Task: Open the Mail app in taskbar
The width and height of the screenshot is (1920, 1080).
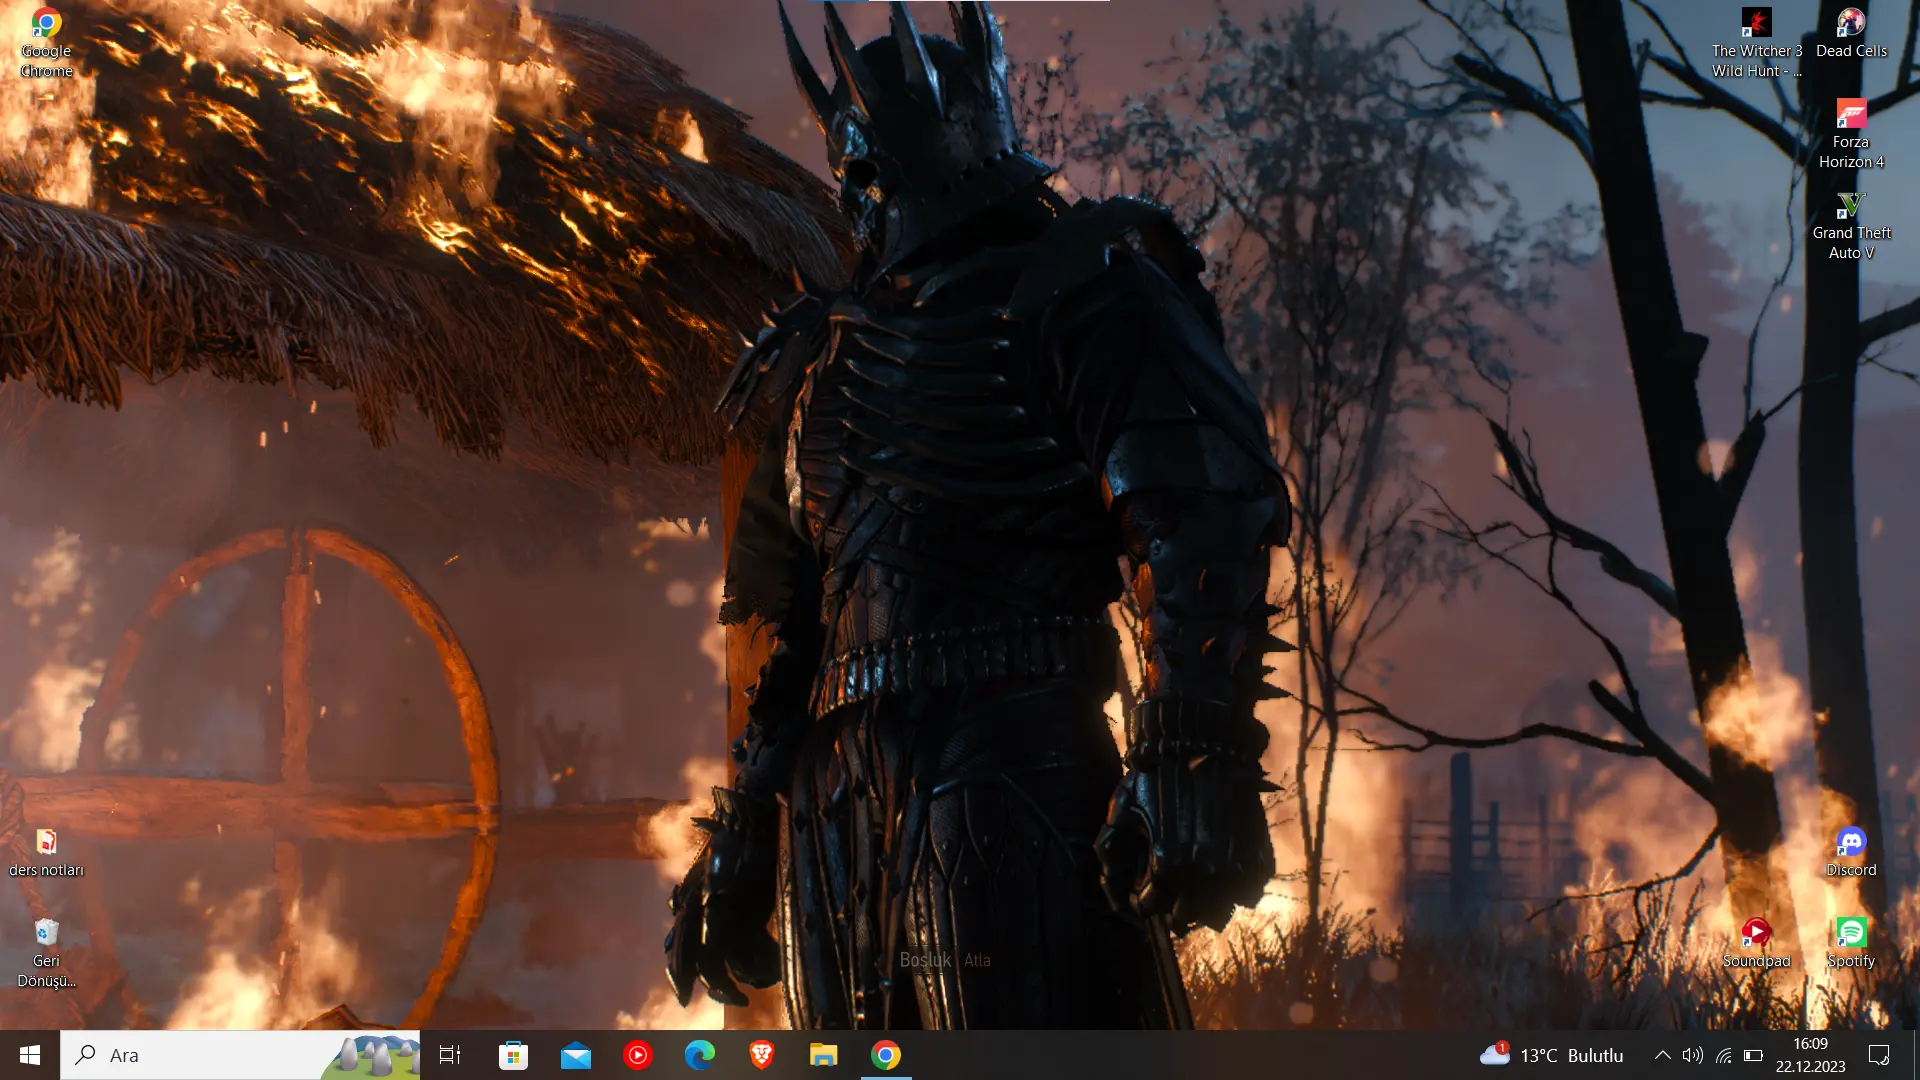Action: pos(575,1055)
